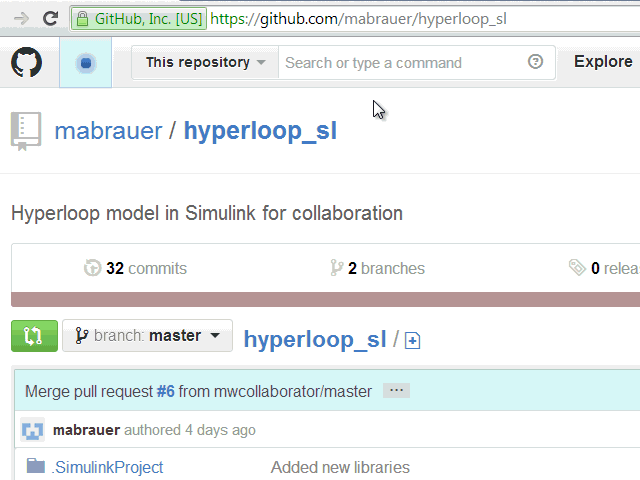This screenshot has width=640, height=480.
Task: Click the blue notifications indicator icon
Action: click(86, 63)
